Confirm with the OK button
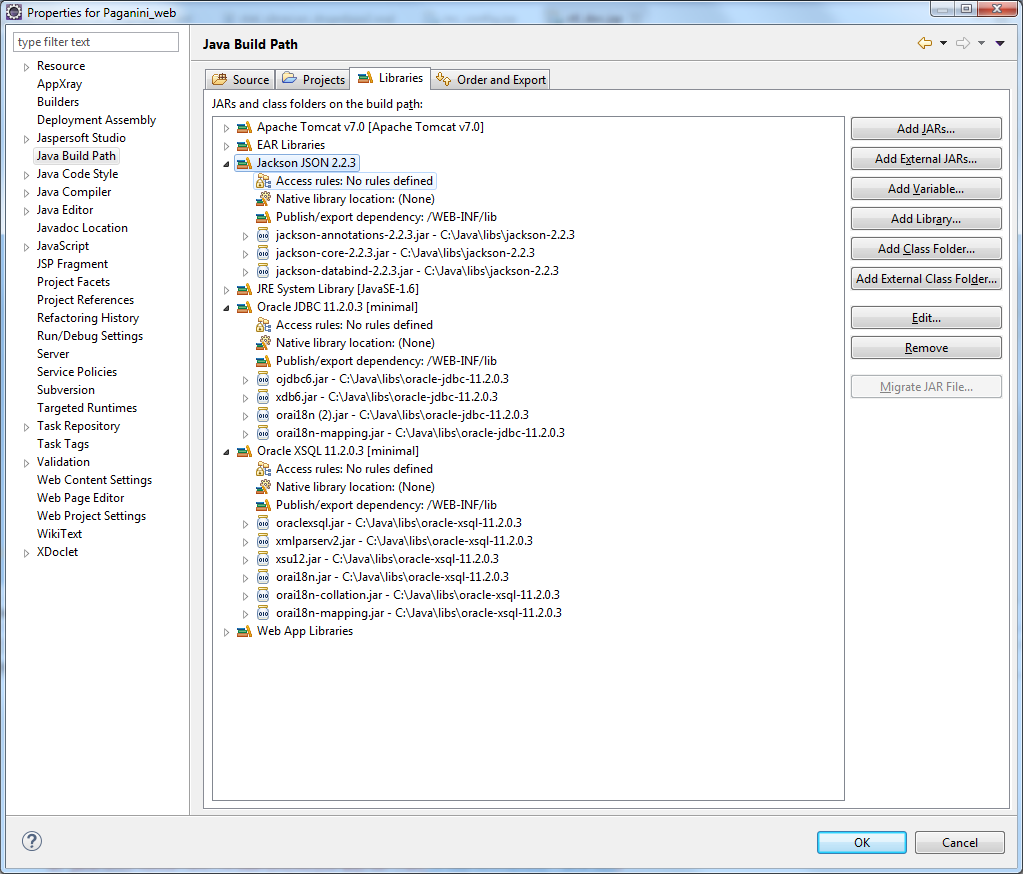1023x874 pixels. [861, 842]
